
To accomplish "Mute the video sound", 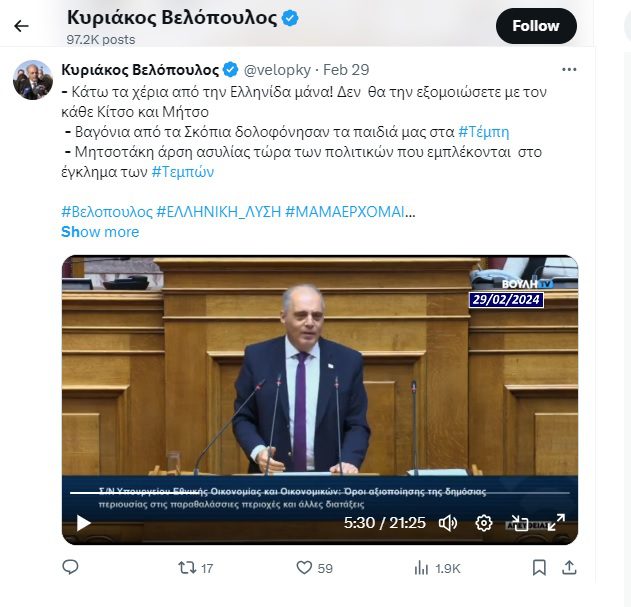I will click(448, 523).
